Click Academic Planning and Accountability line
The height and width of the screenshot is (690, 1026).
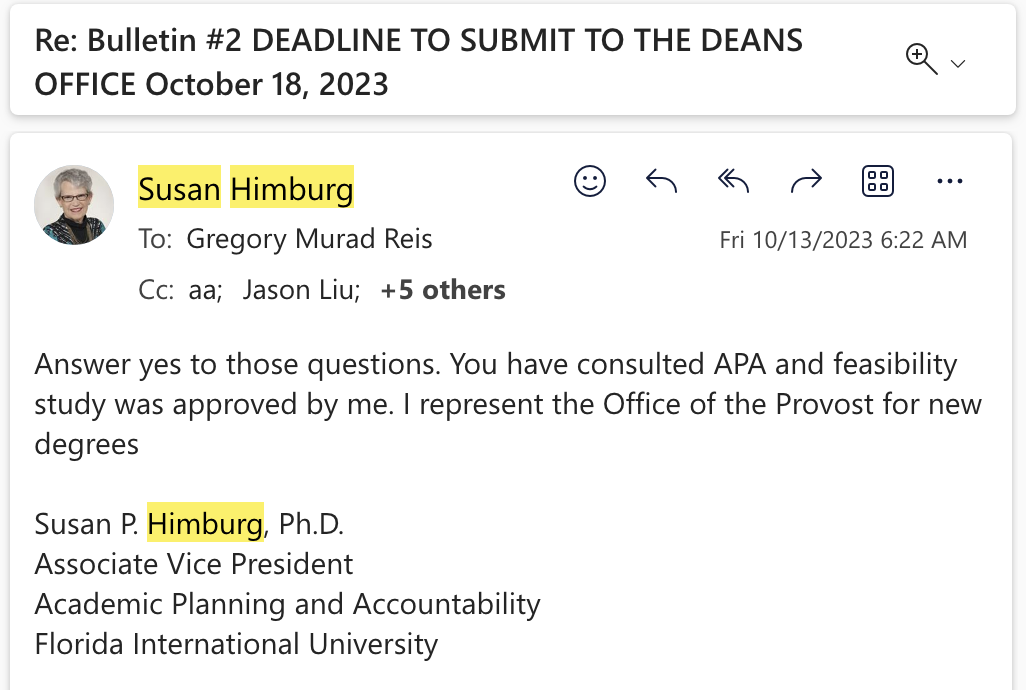(x=287, y=604)
